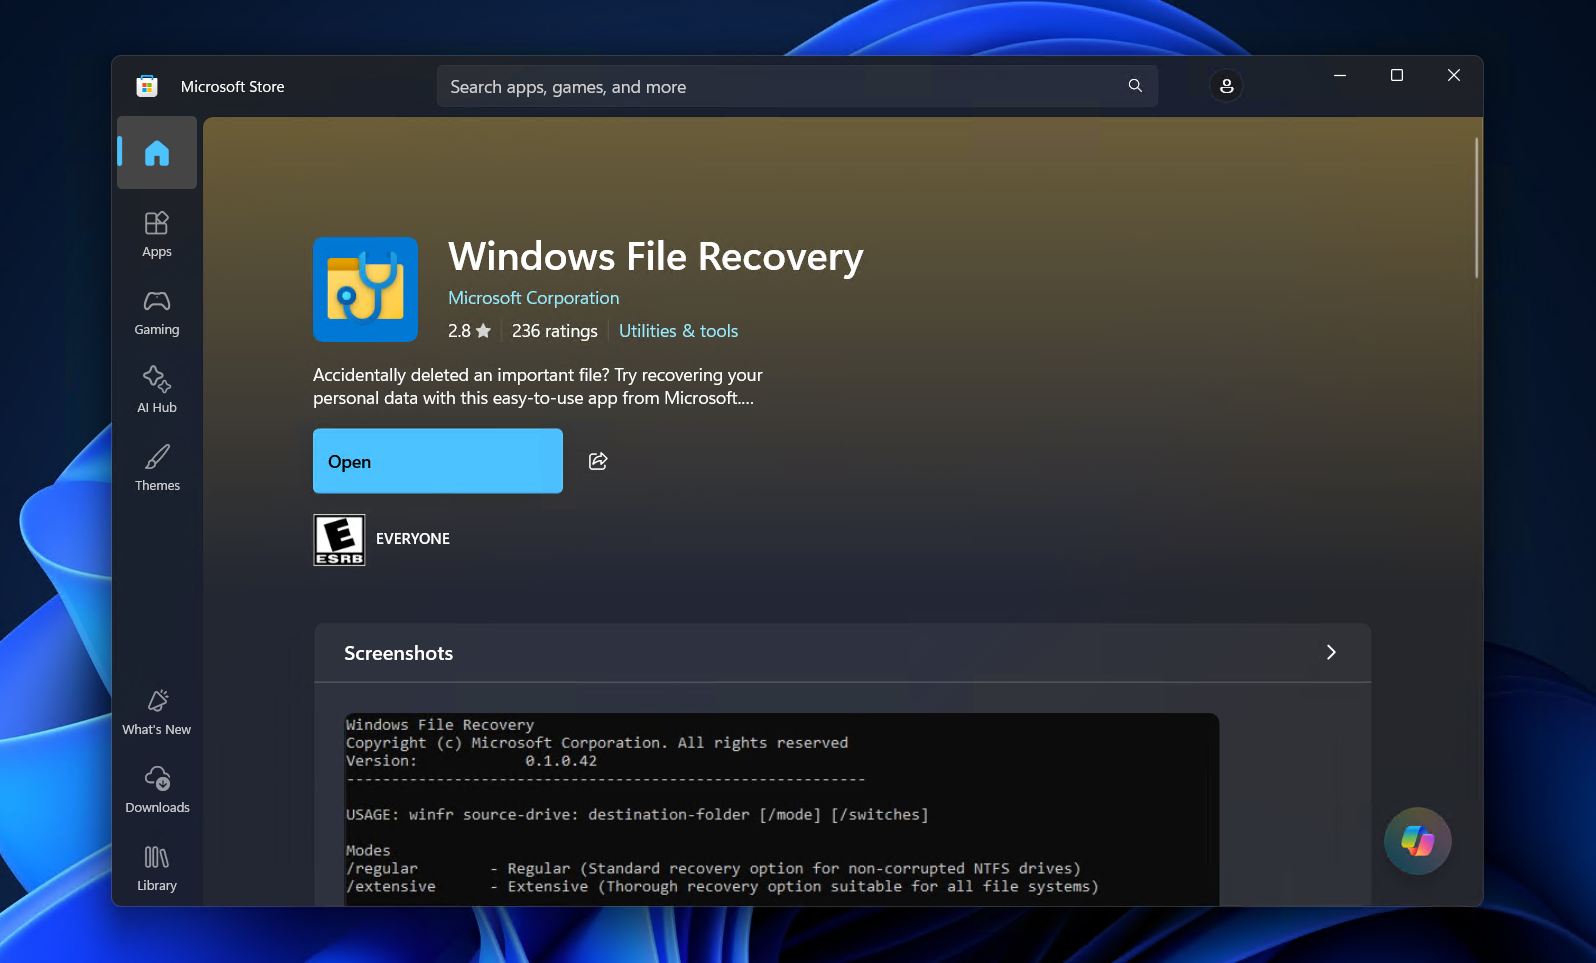Click the Windows File Recovery app icon

click(x=365, y=289)
